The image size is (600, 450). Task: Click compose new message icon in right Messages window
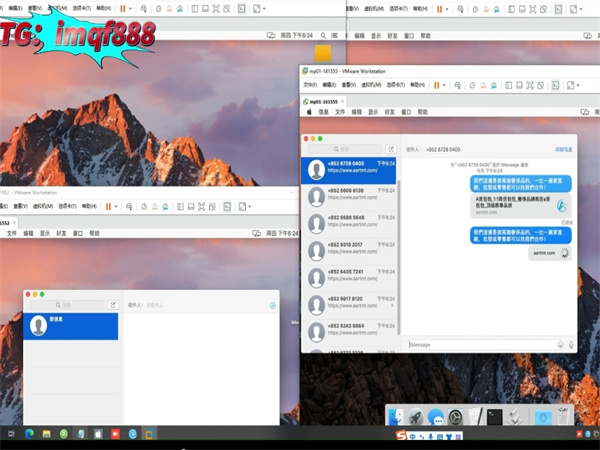click(391, 149)
